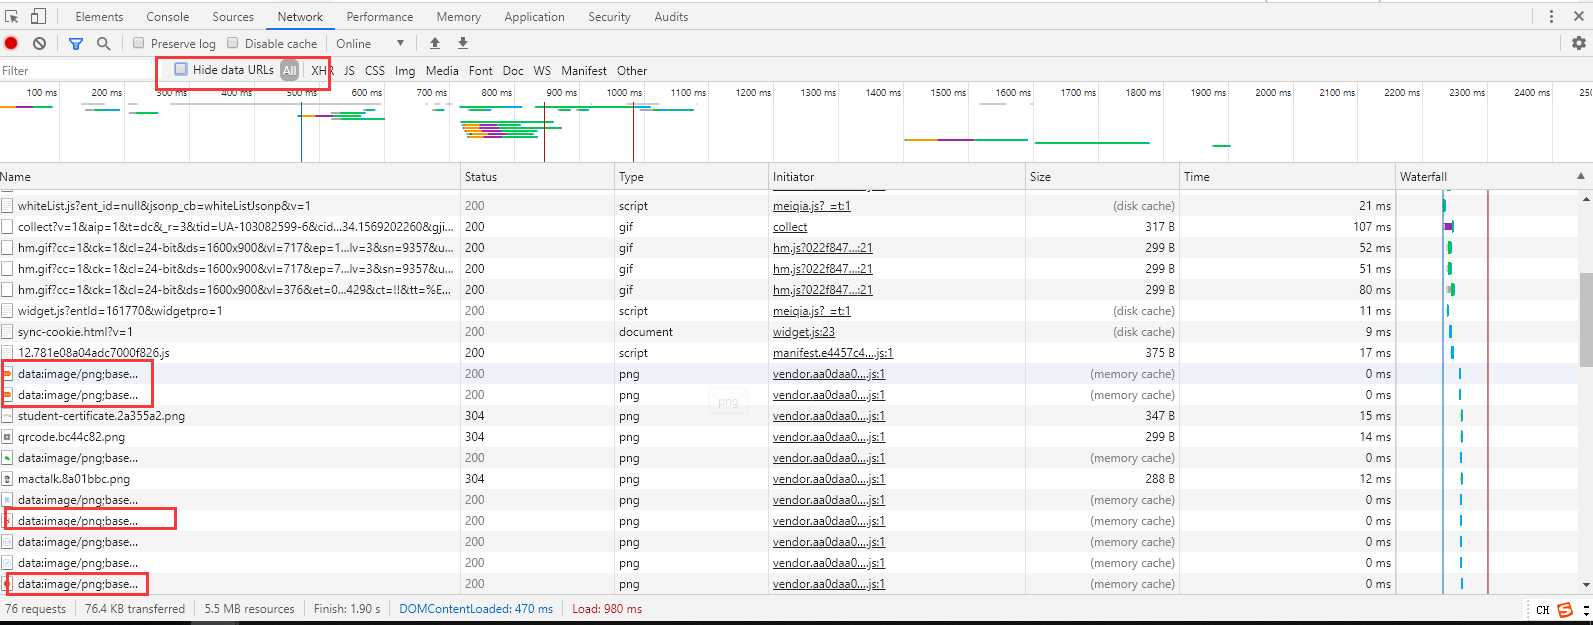Stop recording network log with red button
Viewport: 1593px width, 625px height.
pyautogui.click(x=11, y=43)
